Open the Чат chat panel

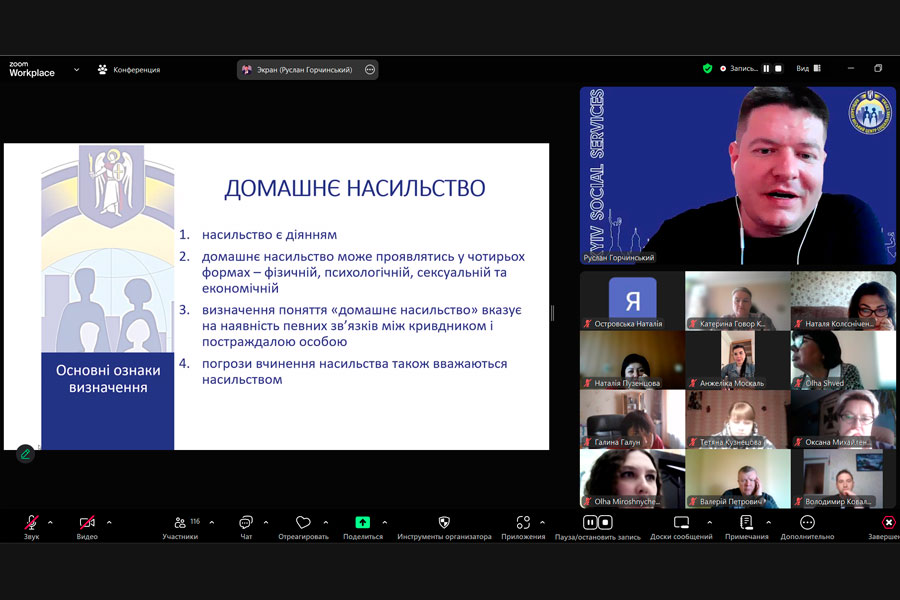[x=246, y=523]
